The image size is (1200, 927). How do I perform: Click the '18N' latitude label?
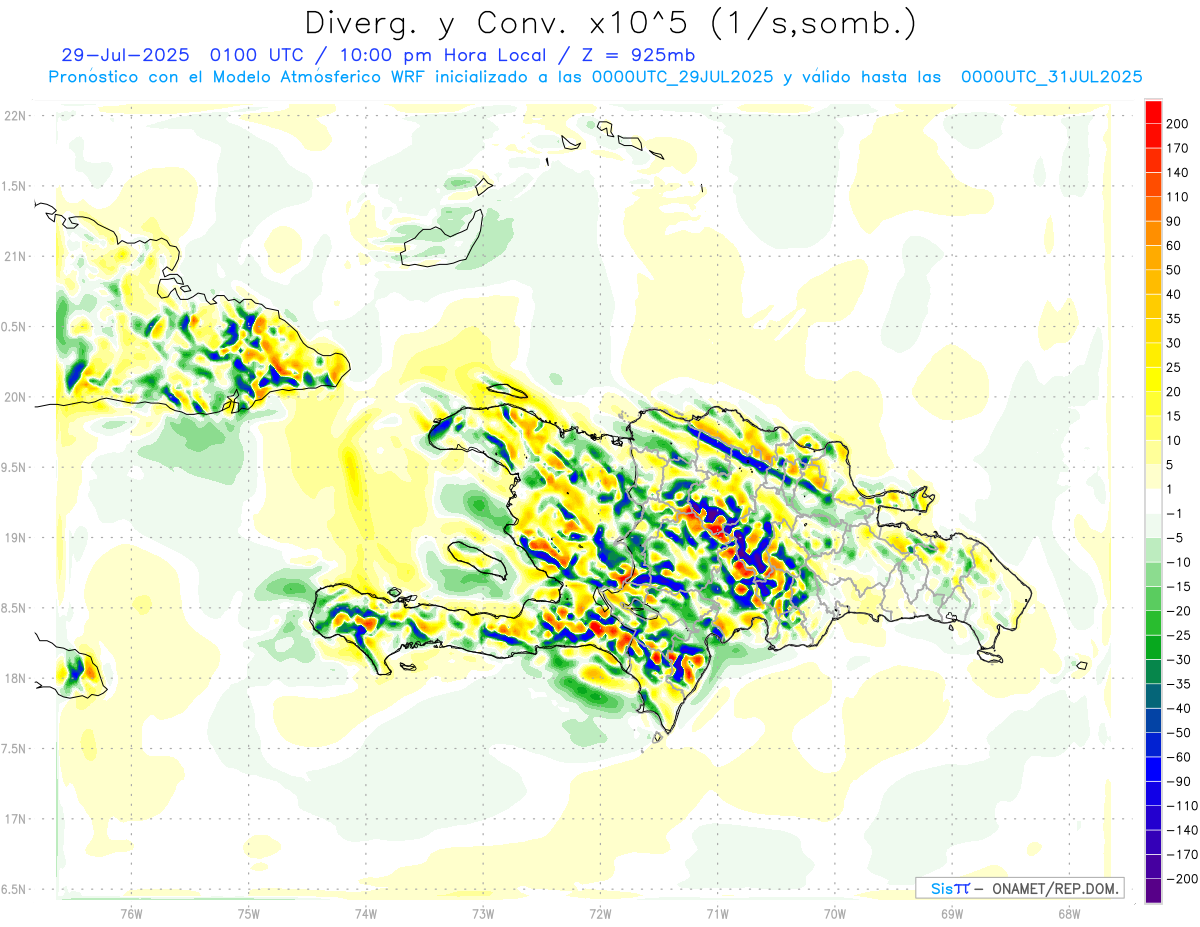(x=14, y=679)
